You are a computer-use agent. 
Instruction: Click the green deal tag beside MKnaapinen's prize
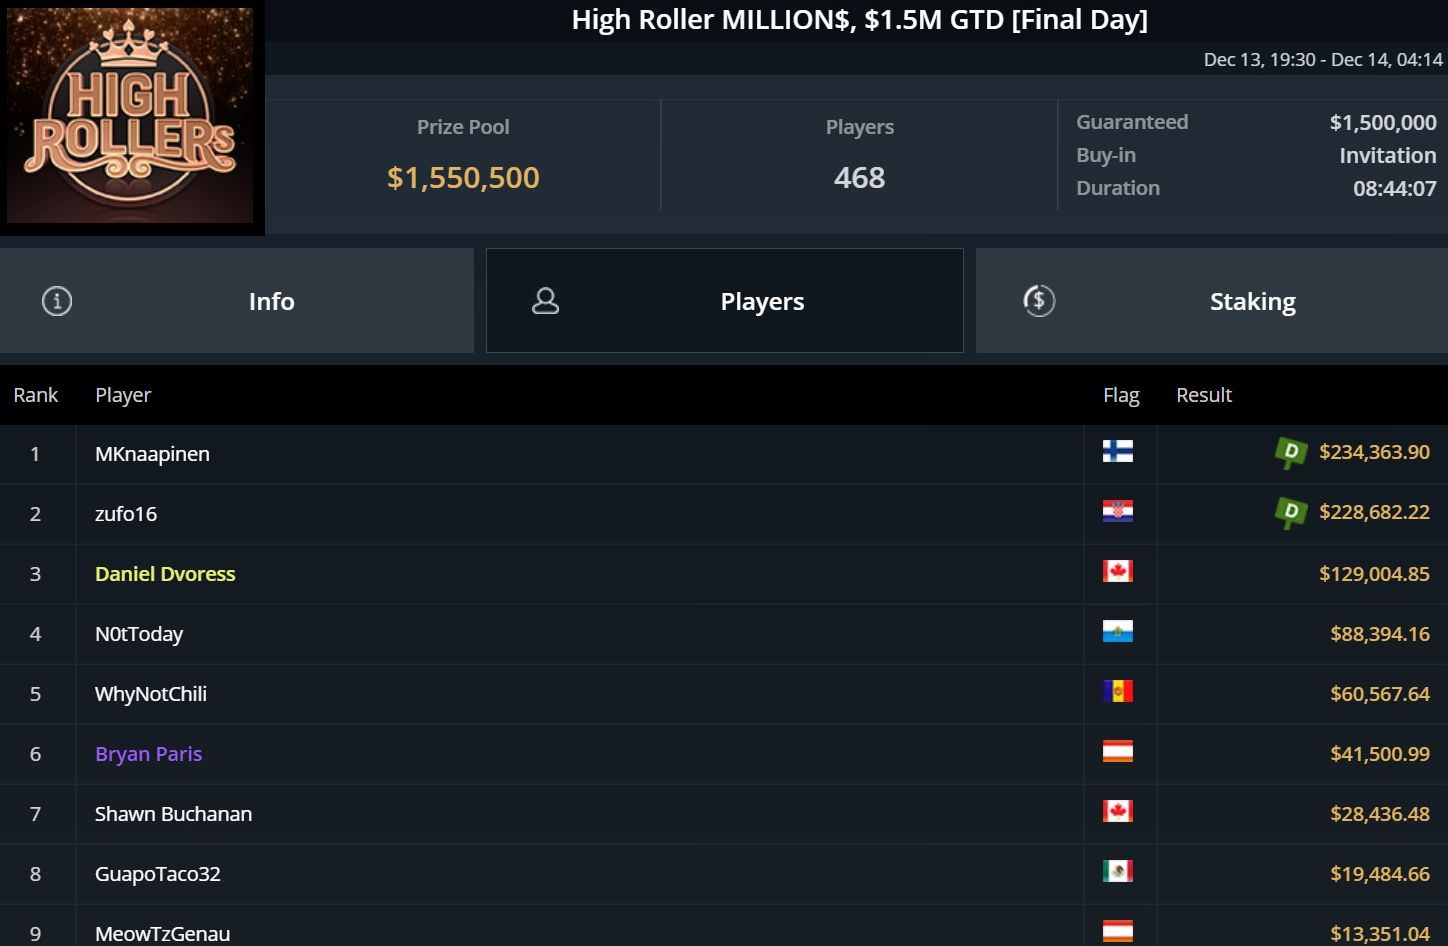click(1290, 453)
